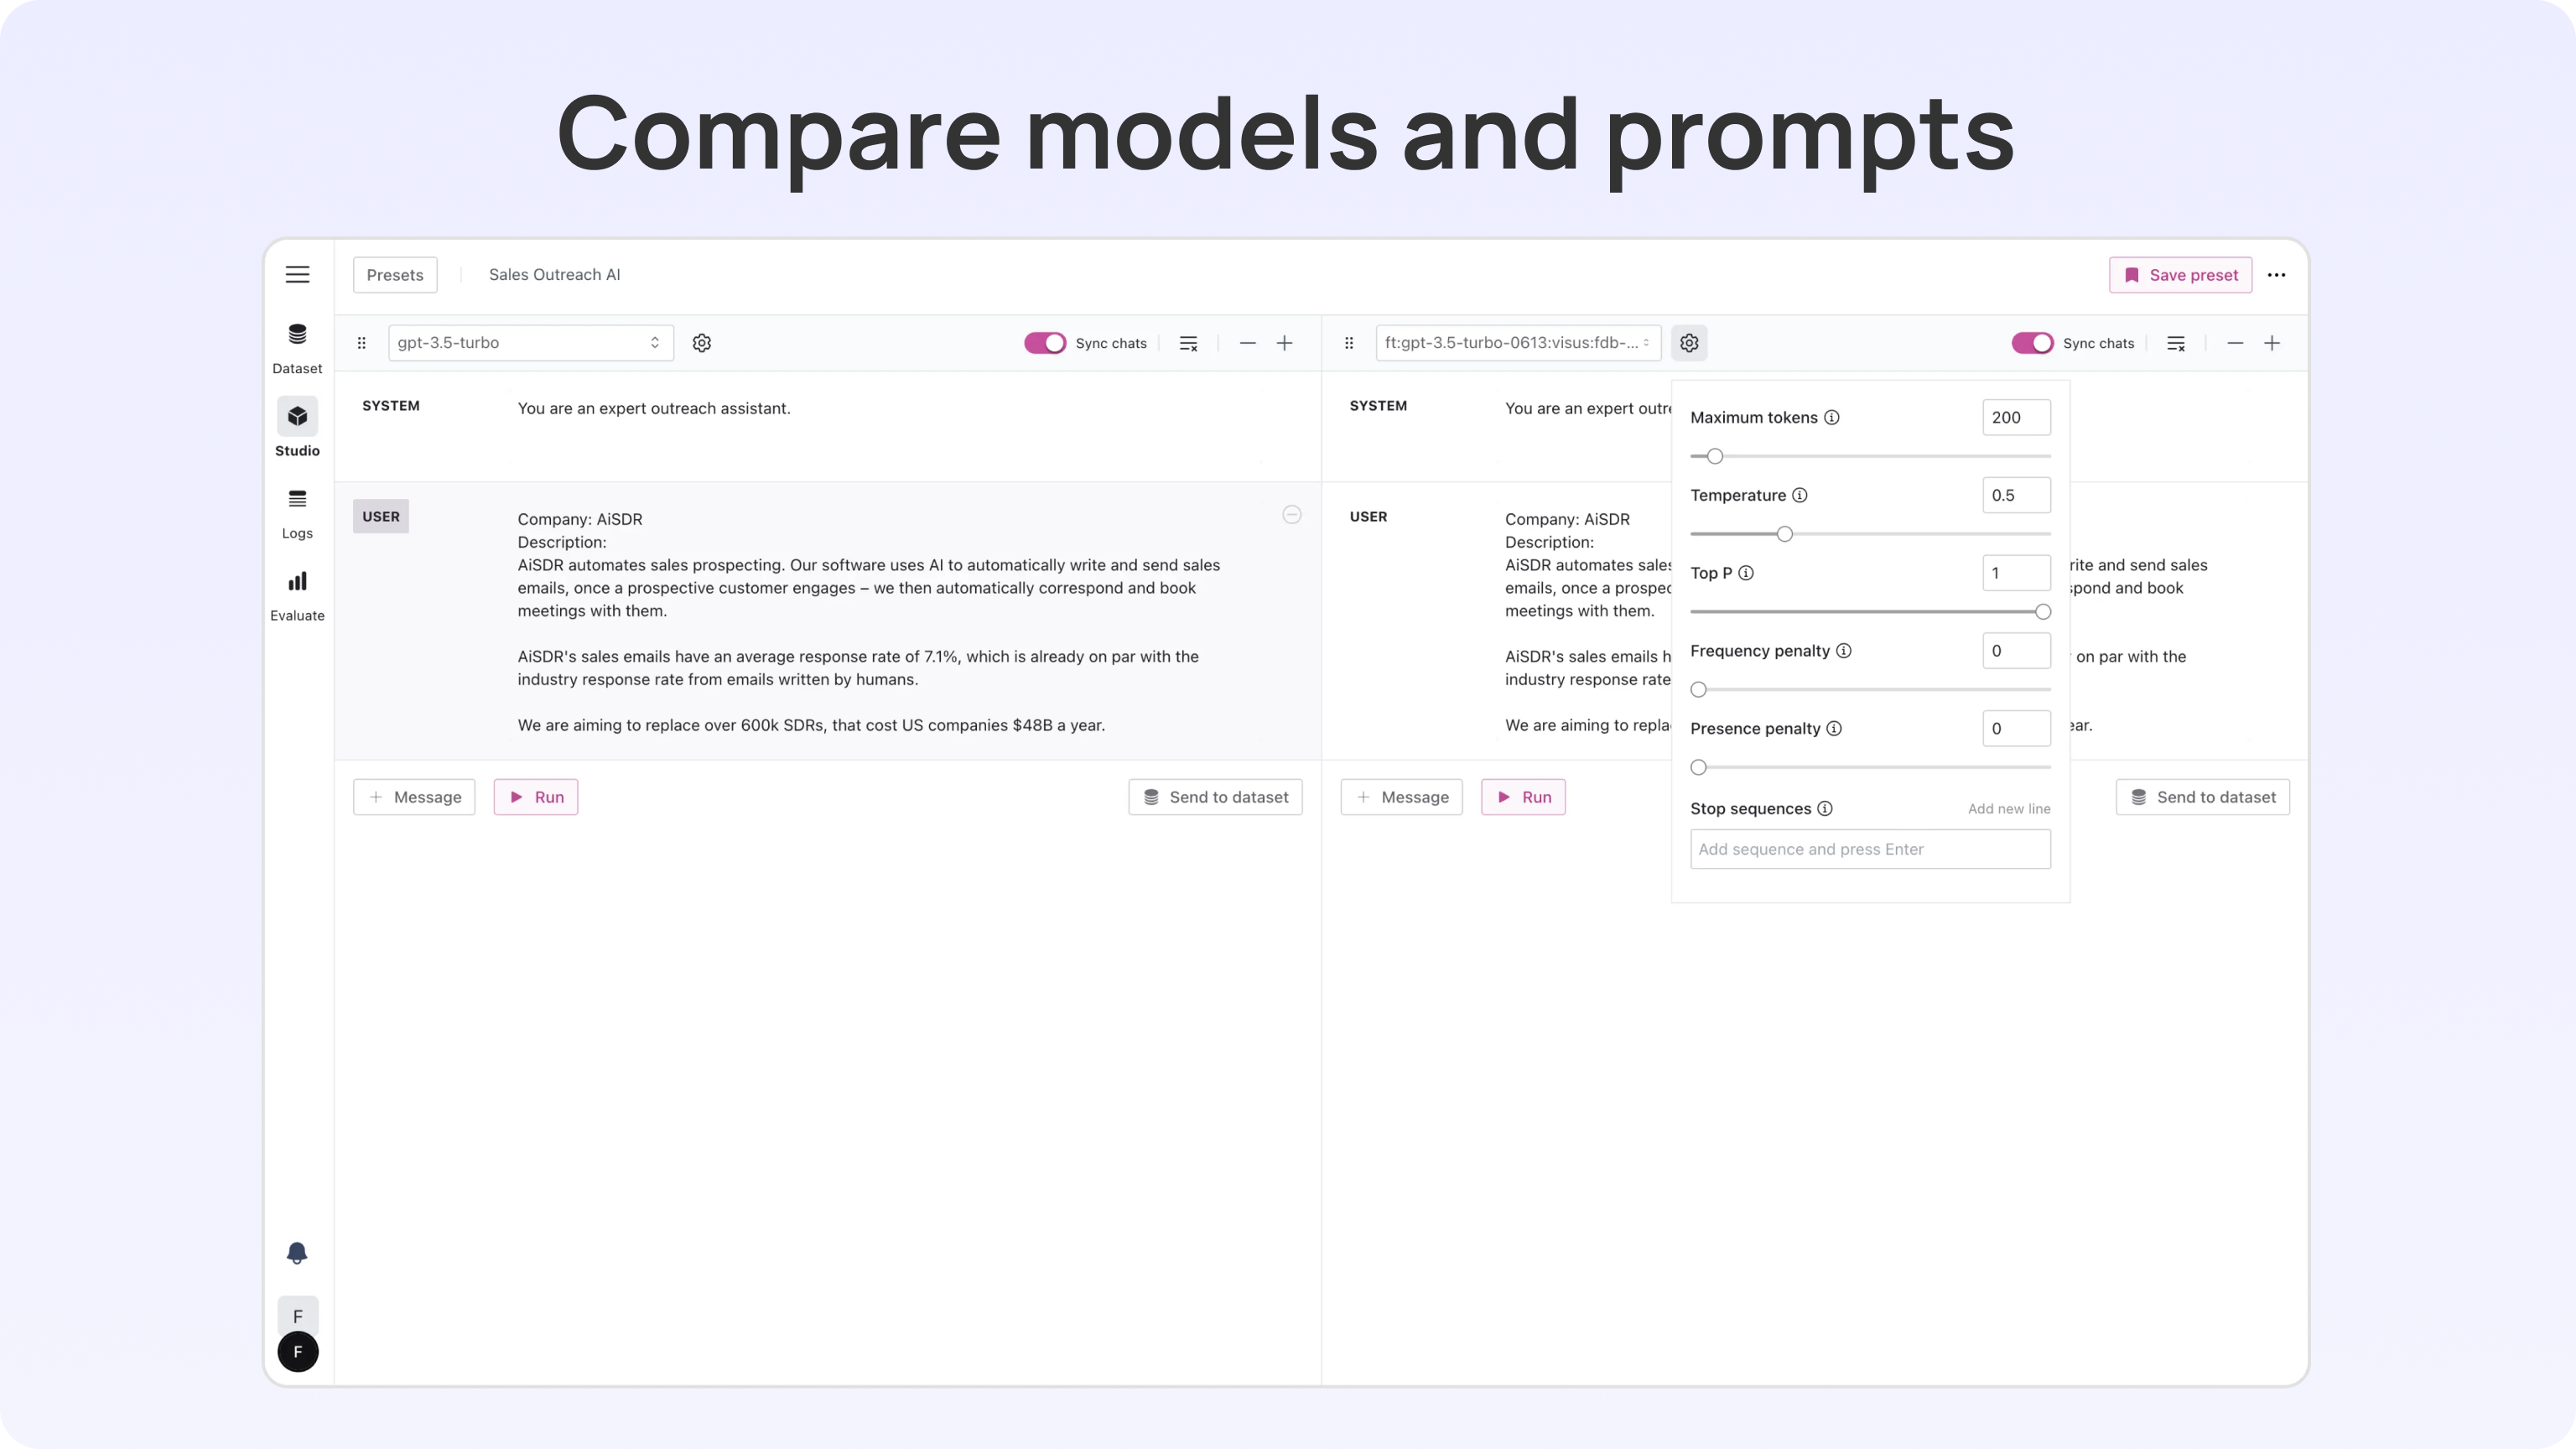Open the Evaluate section
This screenshot has height=1449, width=2576.
pos(297,594)
